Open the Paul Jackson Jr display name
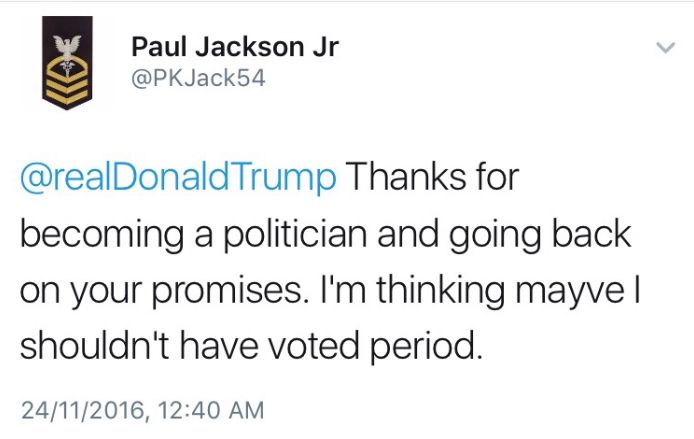694x439 pixels. [x=235, y=47]
